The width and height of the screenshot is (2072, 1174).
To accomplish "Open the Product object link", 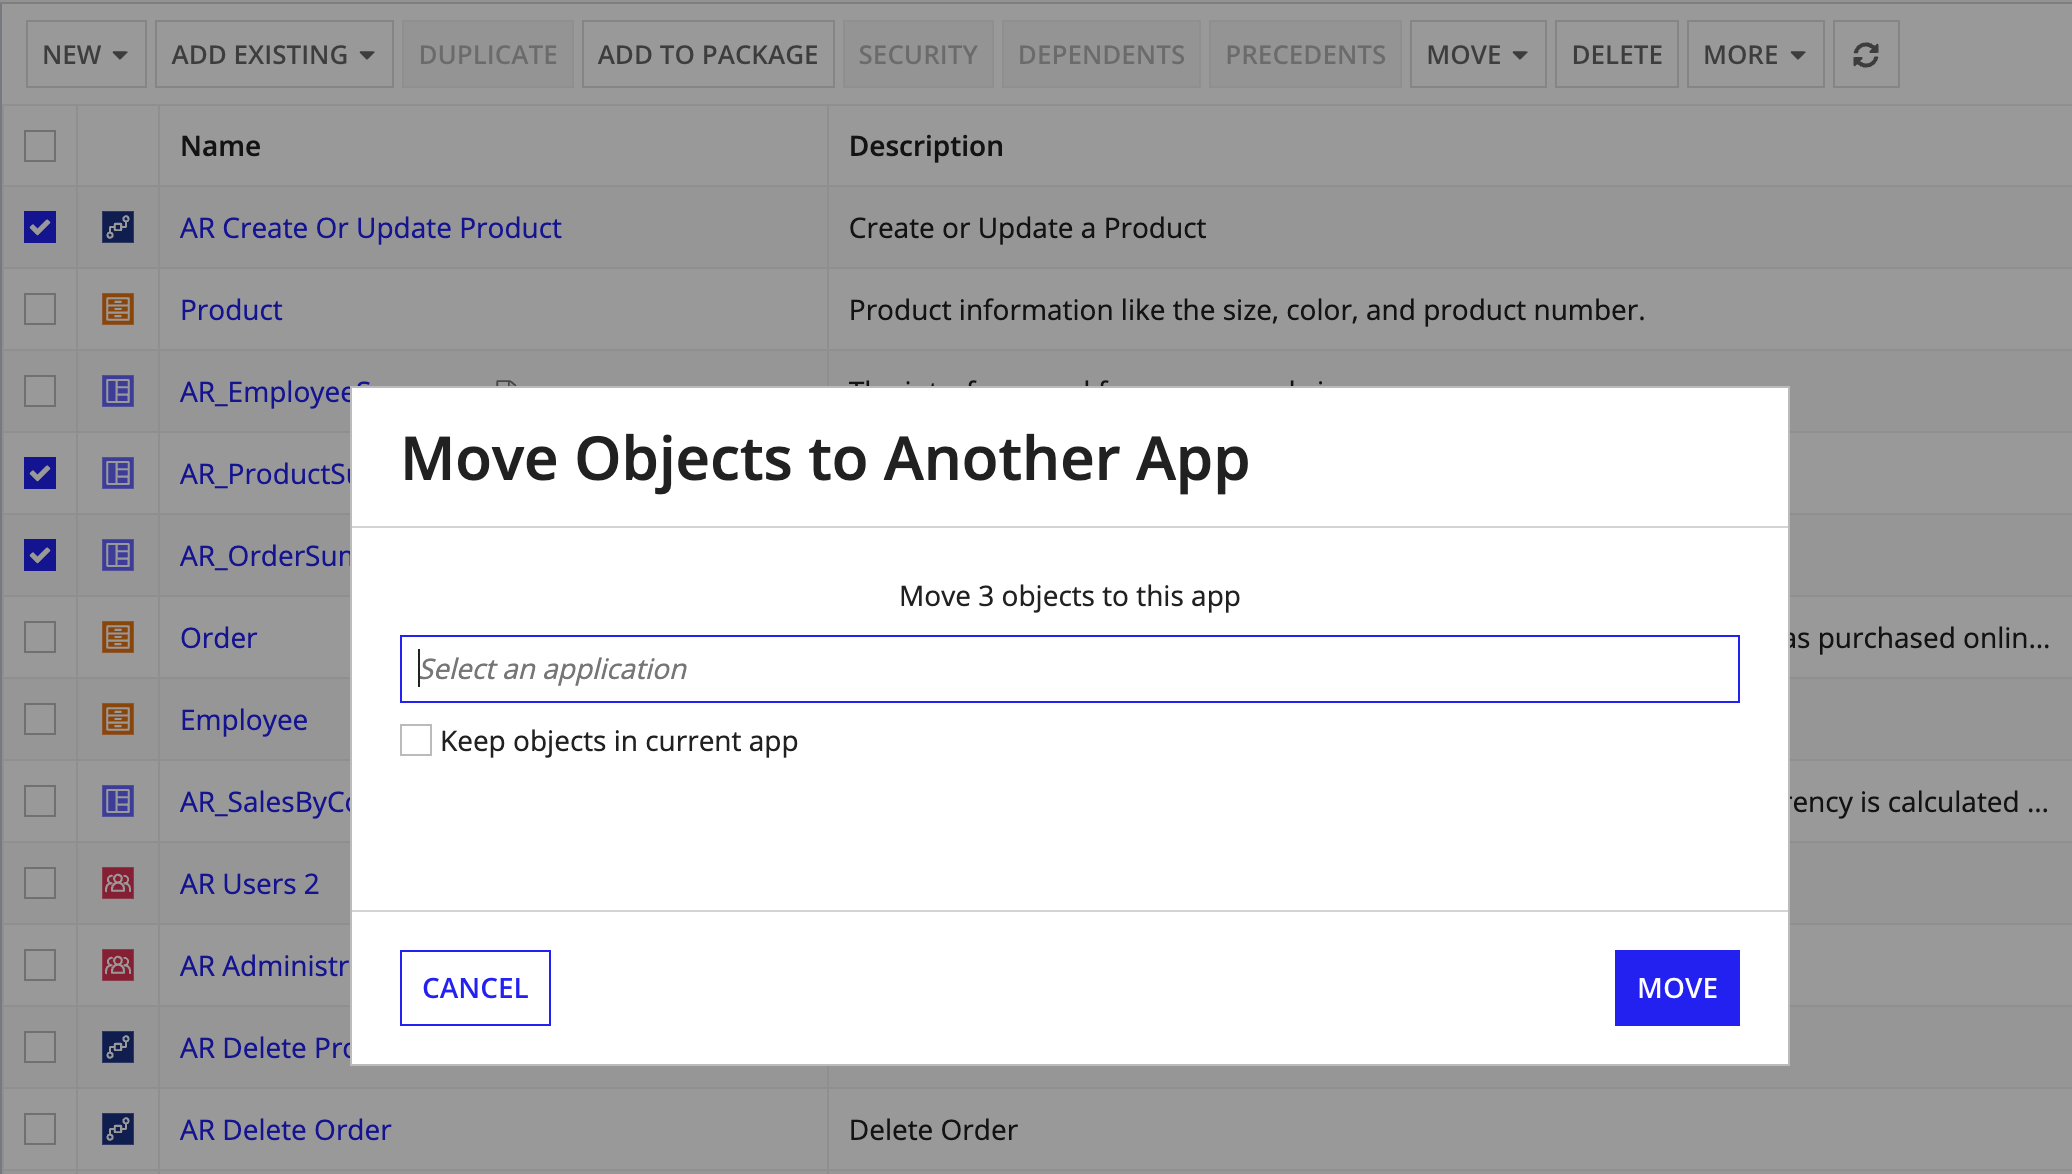I will [x=231, y=310].
